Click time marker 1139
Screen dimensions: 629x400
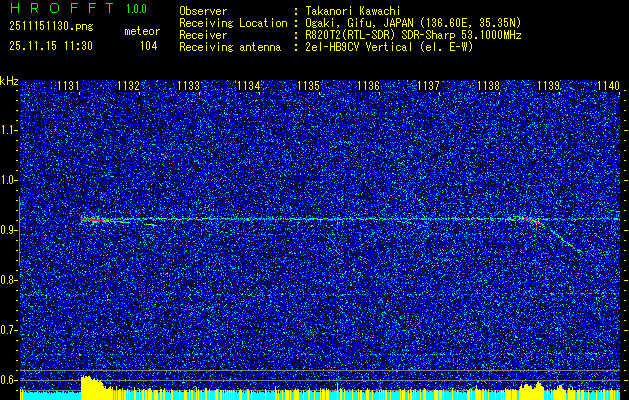pyautogui.click(x=549, y=85)
